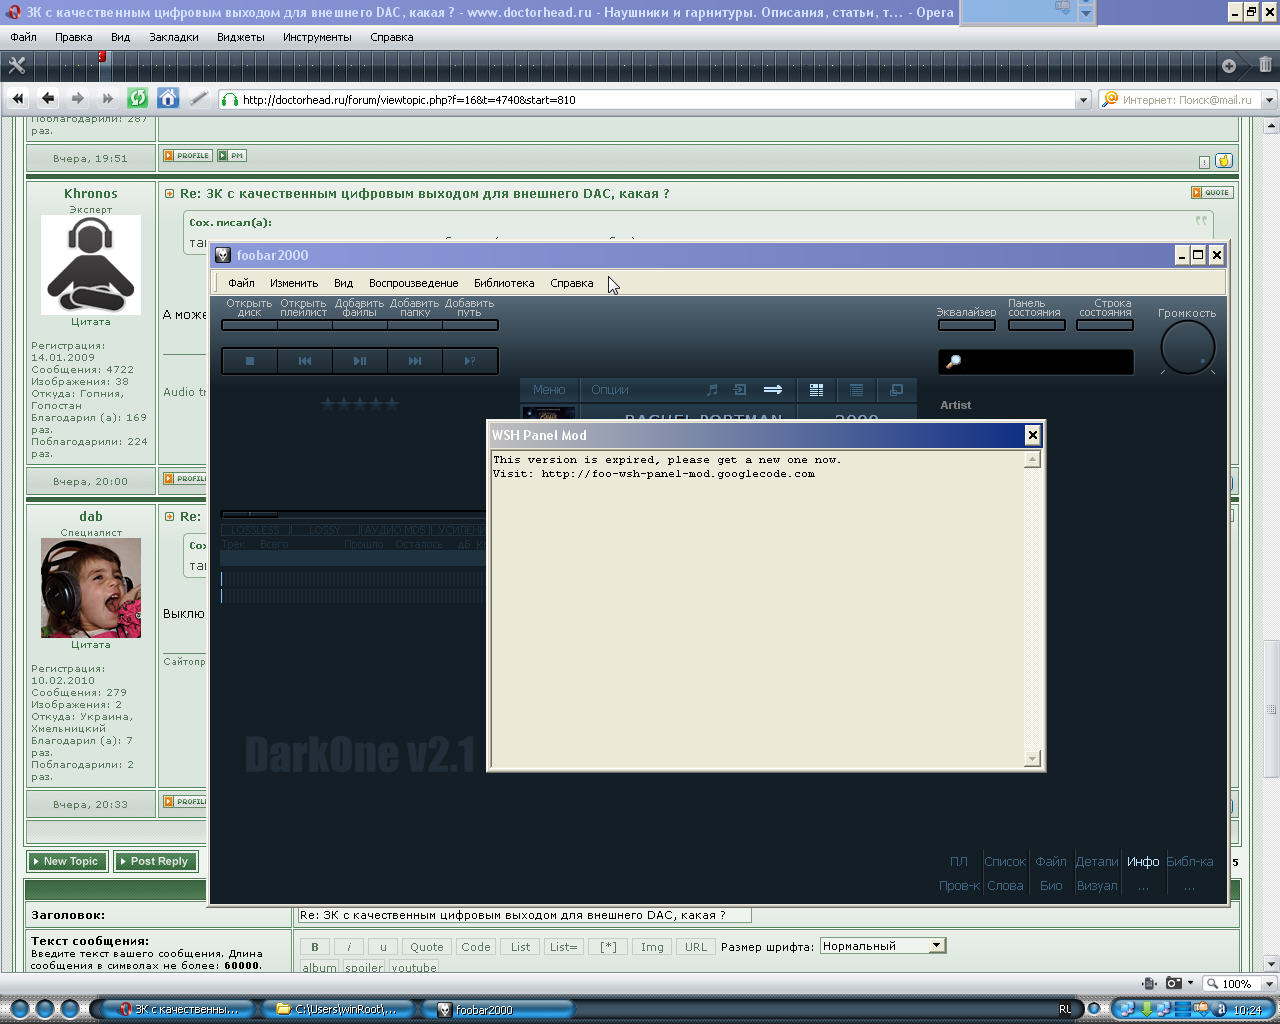Go to Opera home page
1280x1024 pixels.
(x=168, y=98)
